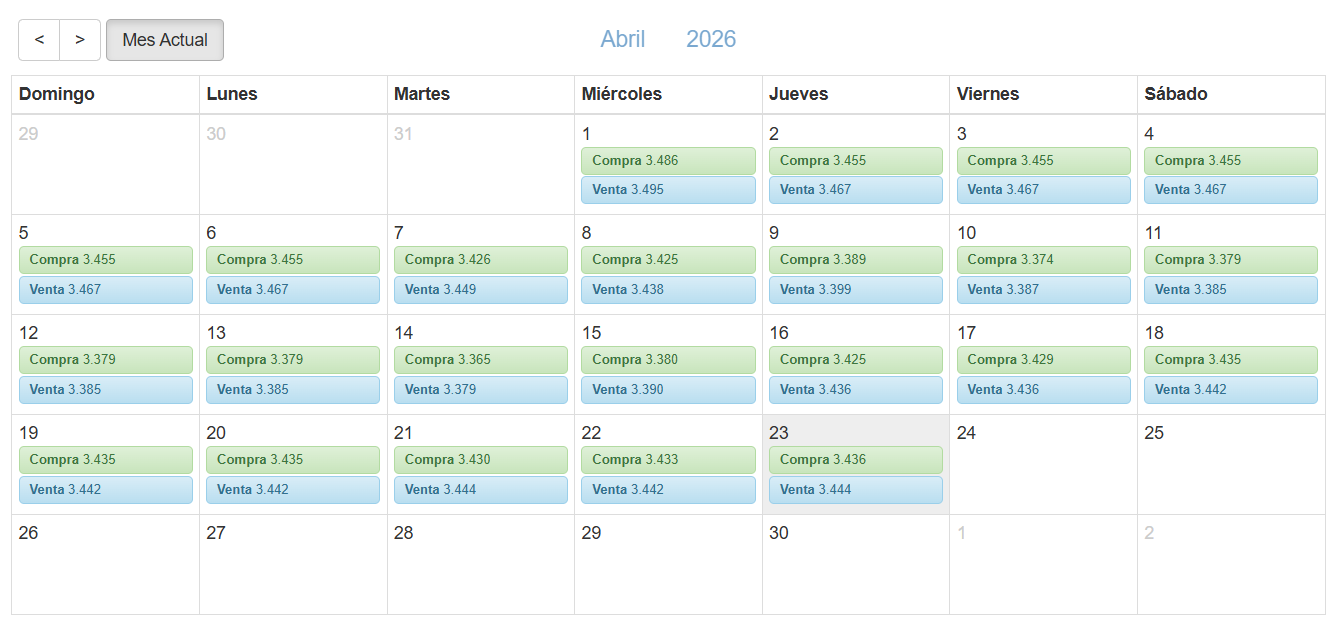Click Compra 3.380 on April 15

point(668,360)
